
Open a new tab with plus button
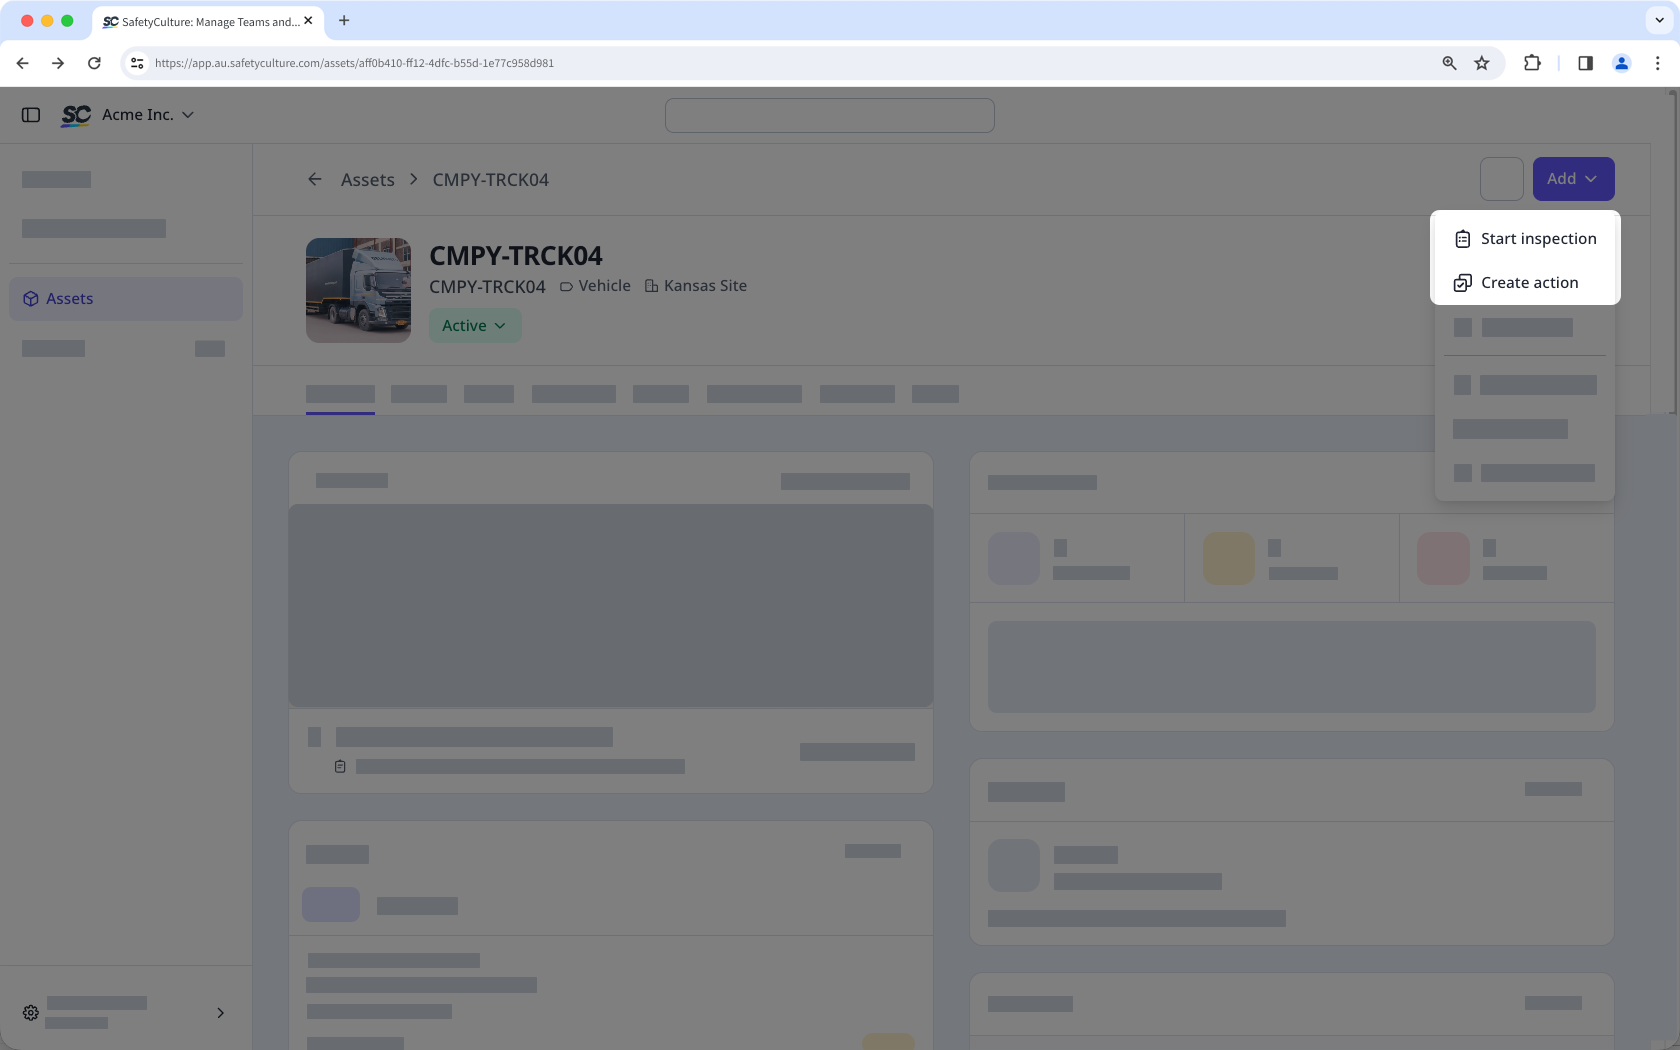pos(344,20)
